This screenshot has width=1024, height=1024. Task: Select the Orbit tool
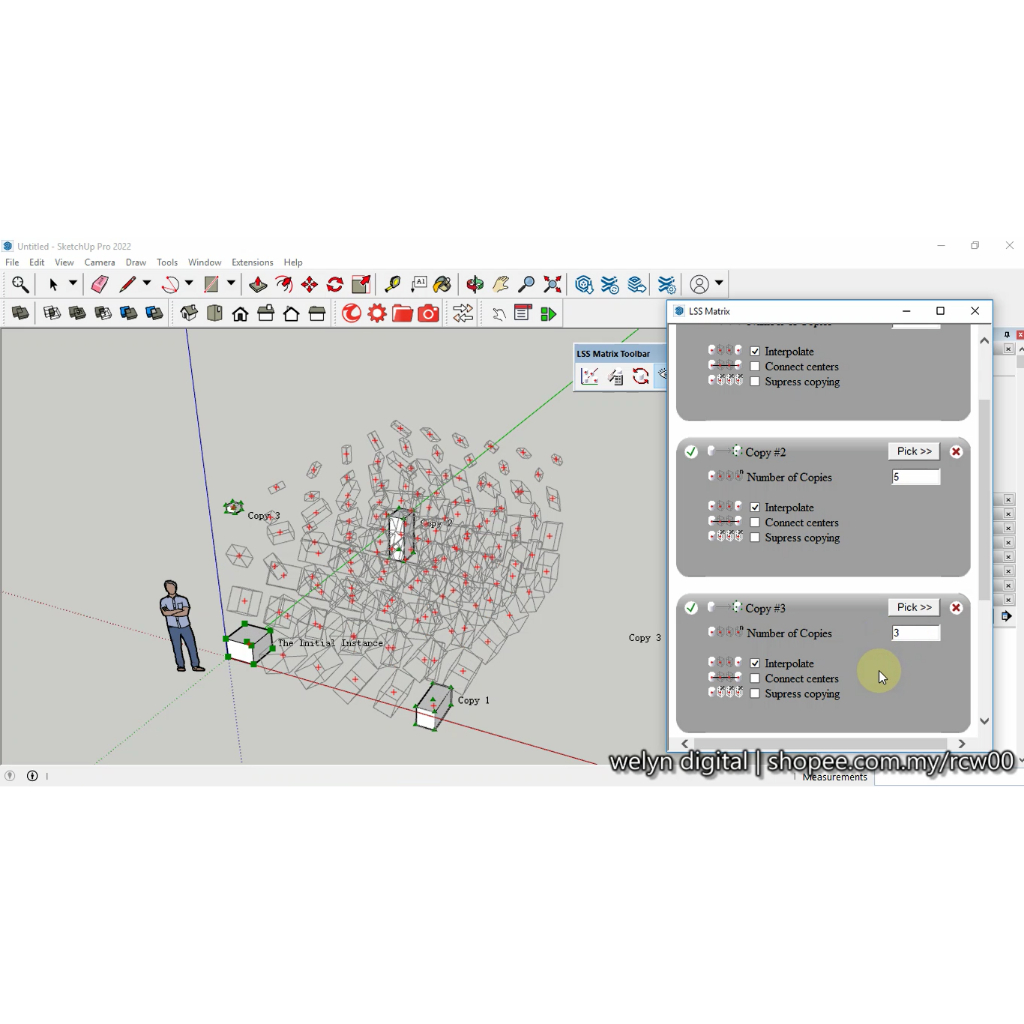pos(475,285)
